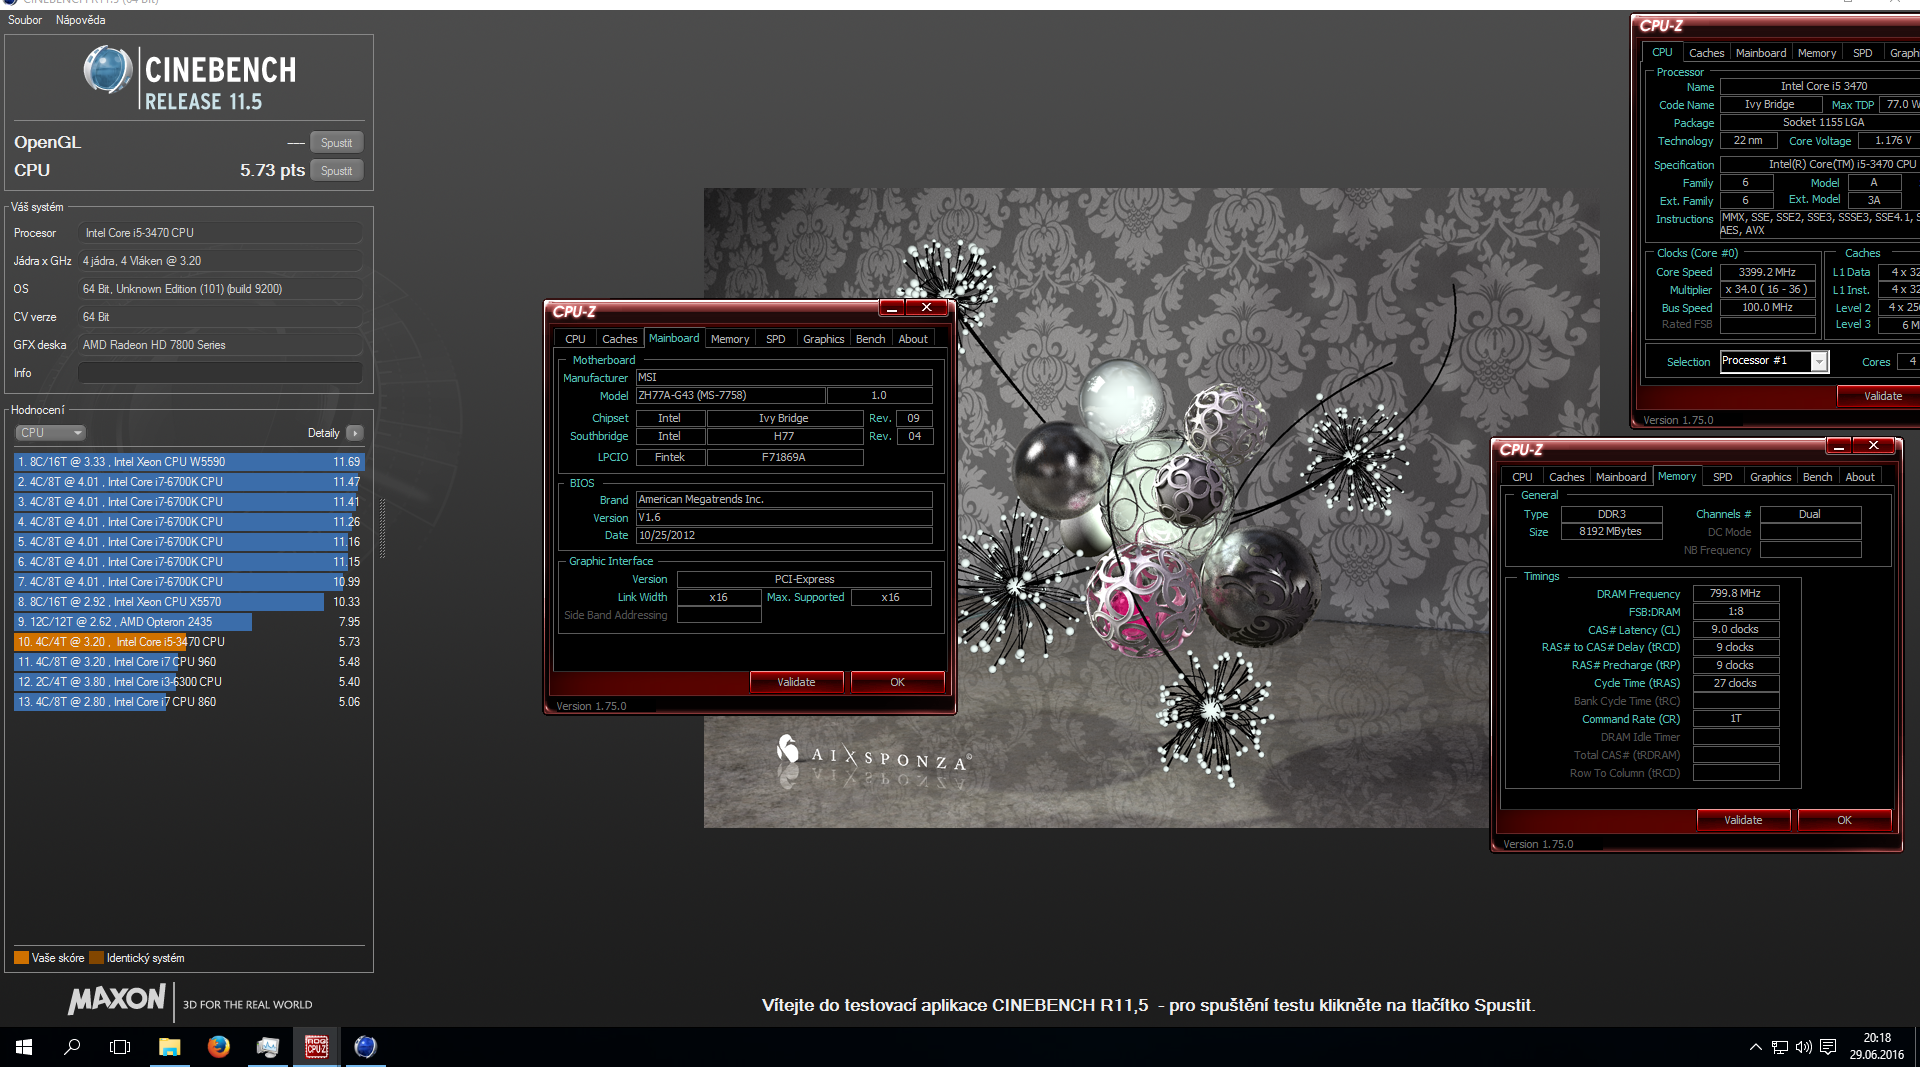This screenshot has height=1067, width=1920.
Task: Open the CPU ranking dropdown
Action: tap(50, 433)
